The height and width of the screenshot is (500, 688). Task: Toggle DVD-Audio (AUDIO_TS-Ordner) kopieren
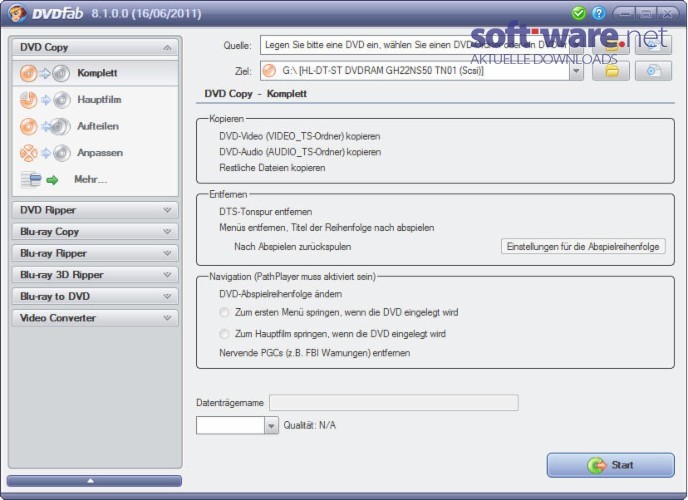point(300,152)
